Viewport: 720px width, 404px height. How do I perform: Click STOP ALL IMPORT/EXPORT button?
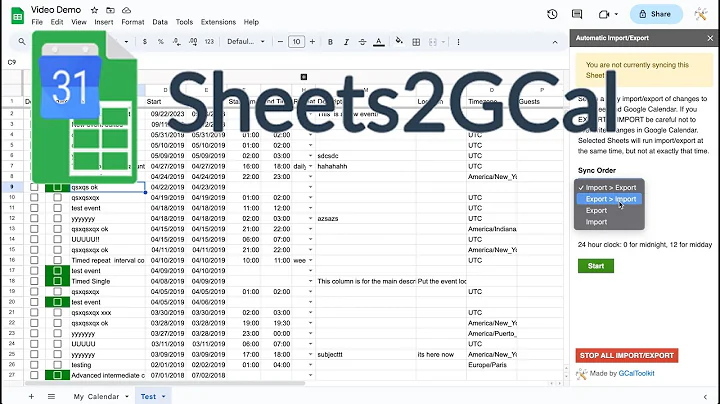627,355
